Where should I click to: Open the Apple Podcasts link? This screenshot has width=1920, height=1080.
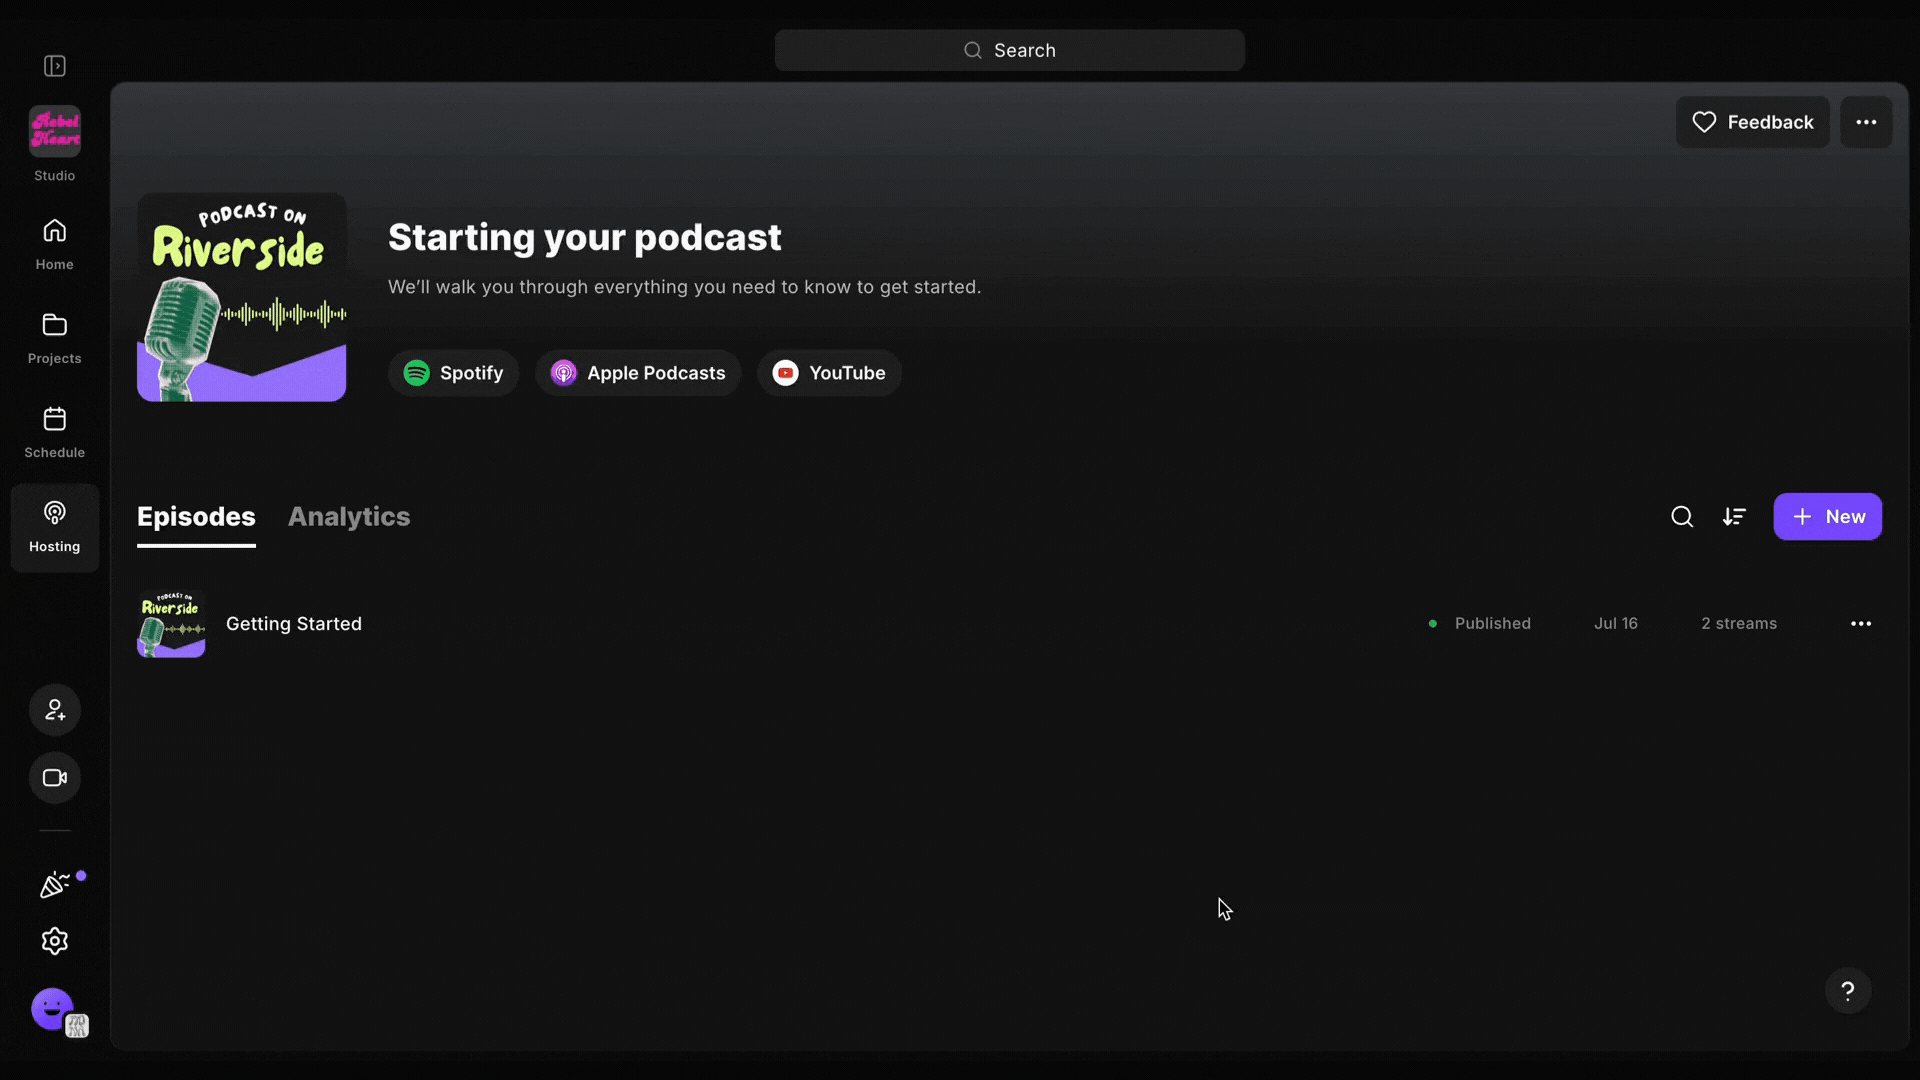click(x=638, y=373)
